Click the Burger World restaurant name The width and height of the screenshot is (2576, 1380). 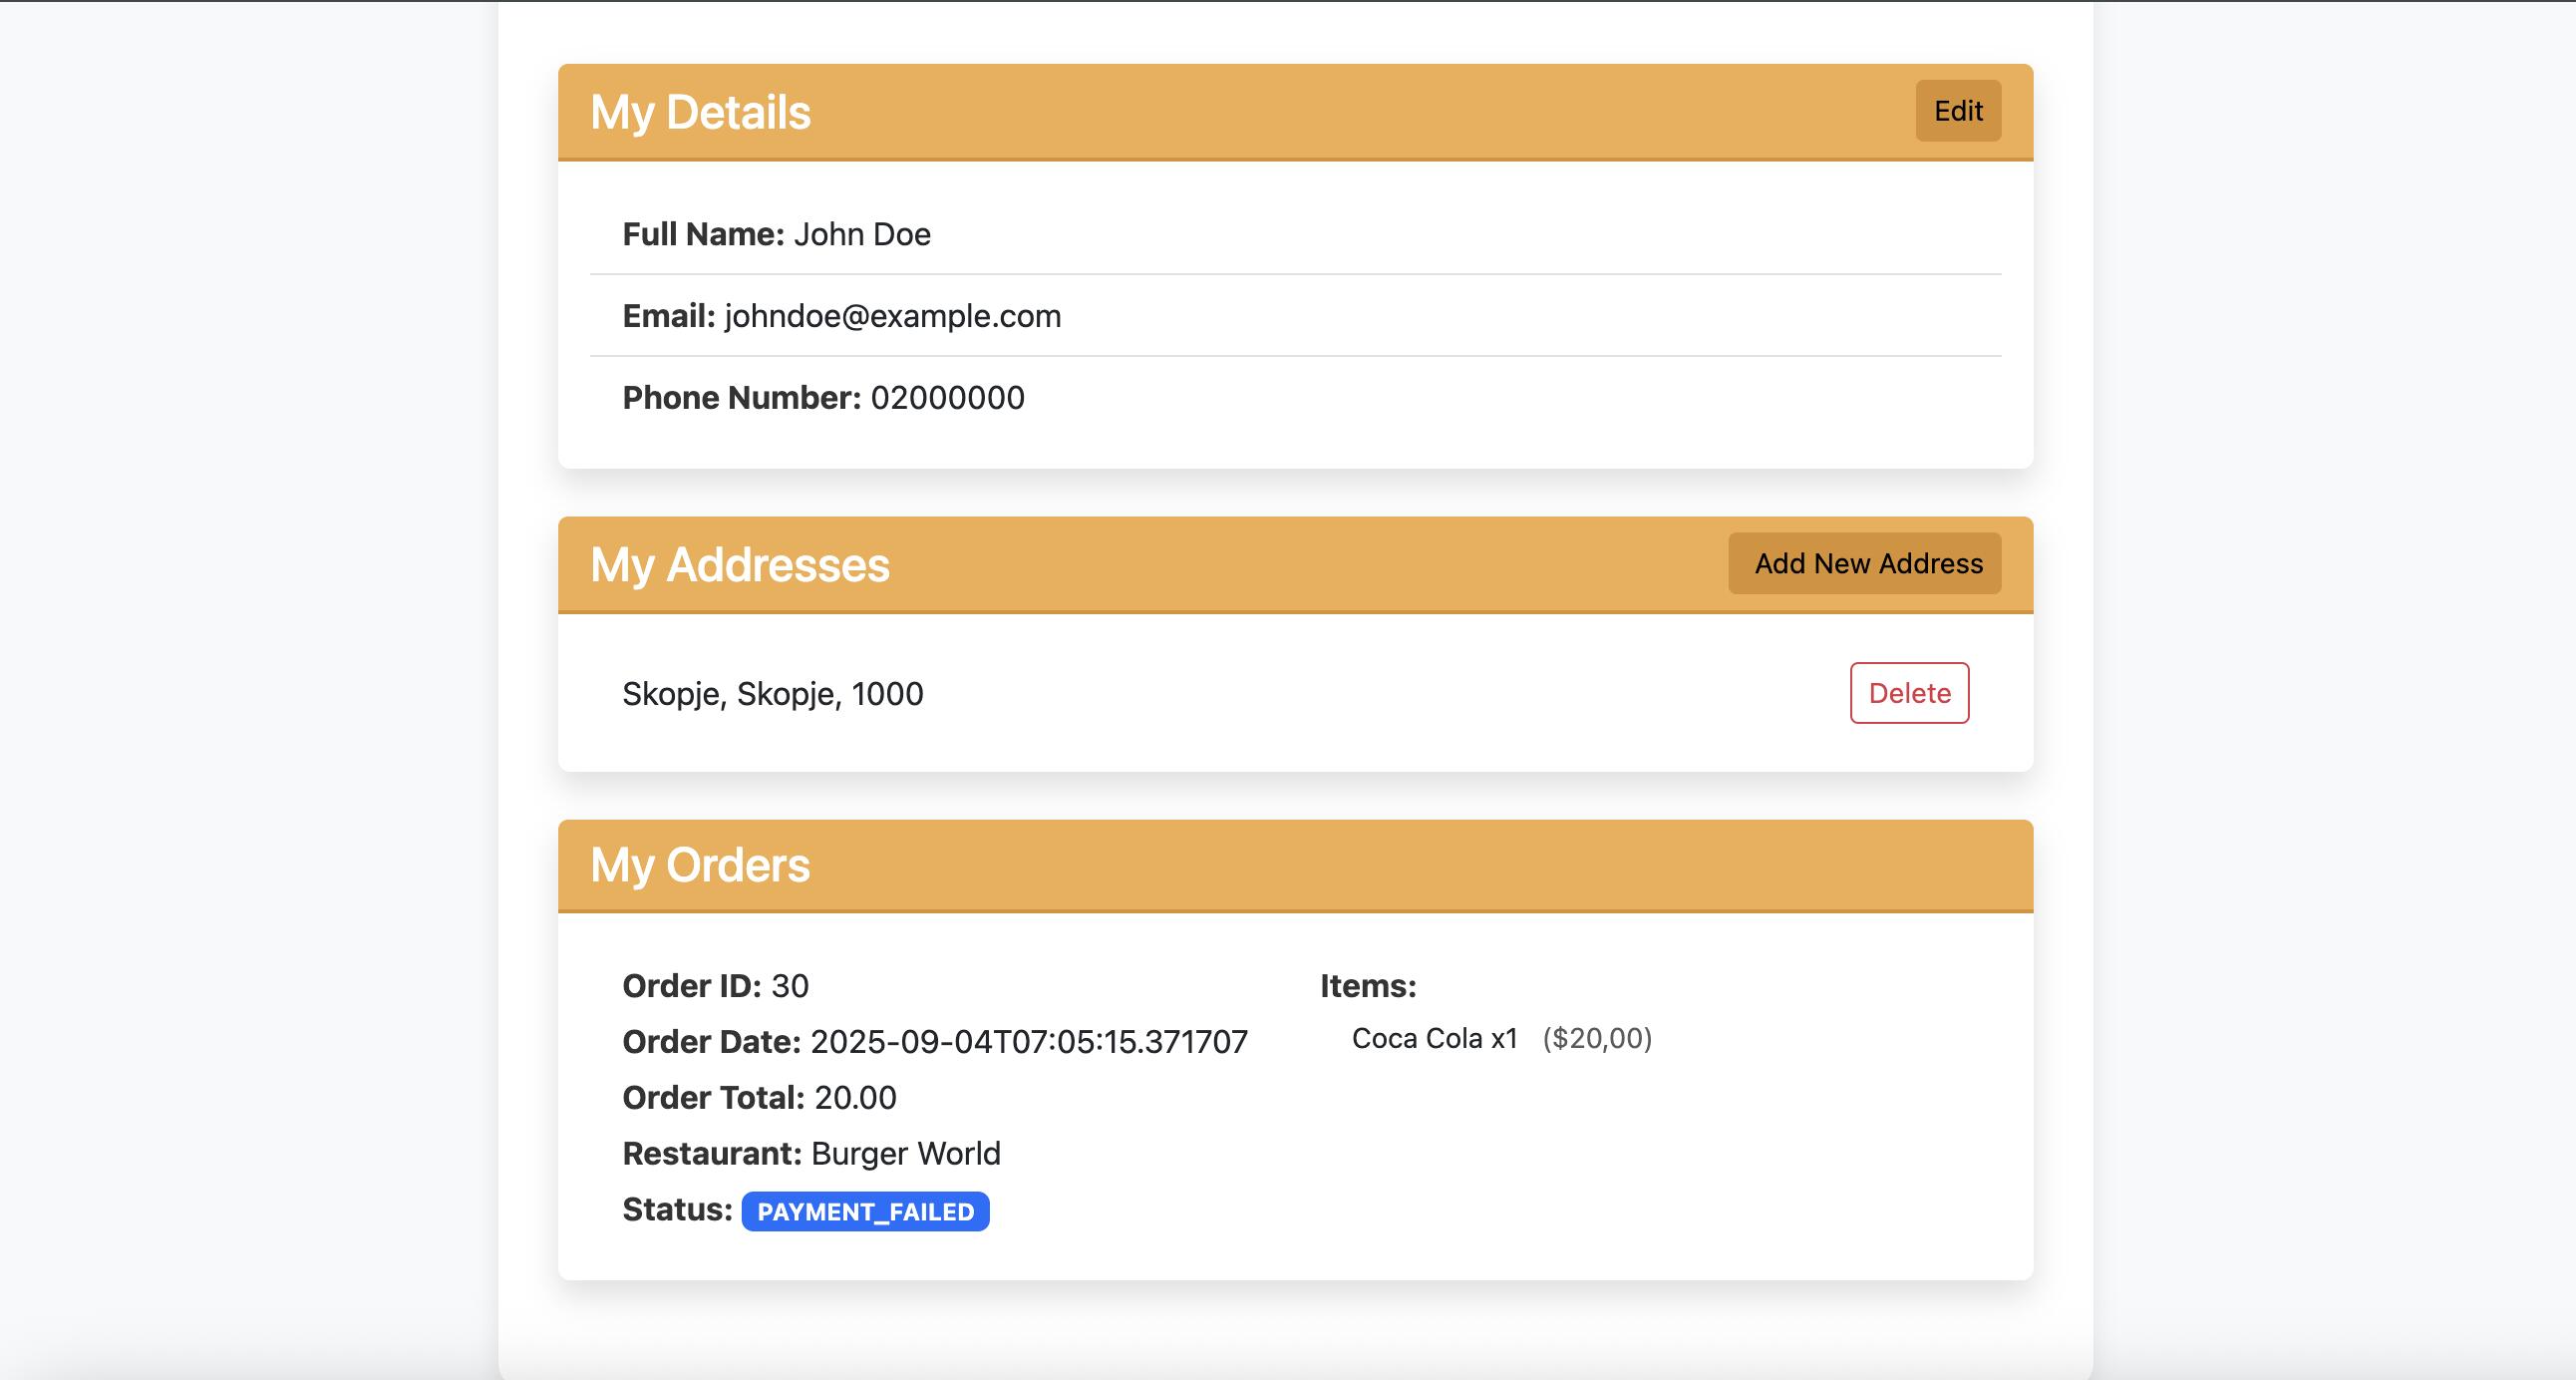coord(905,1154)
